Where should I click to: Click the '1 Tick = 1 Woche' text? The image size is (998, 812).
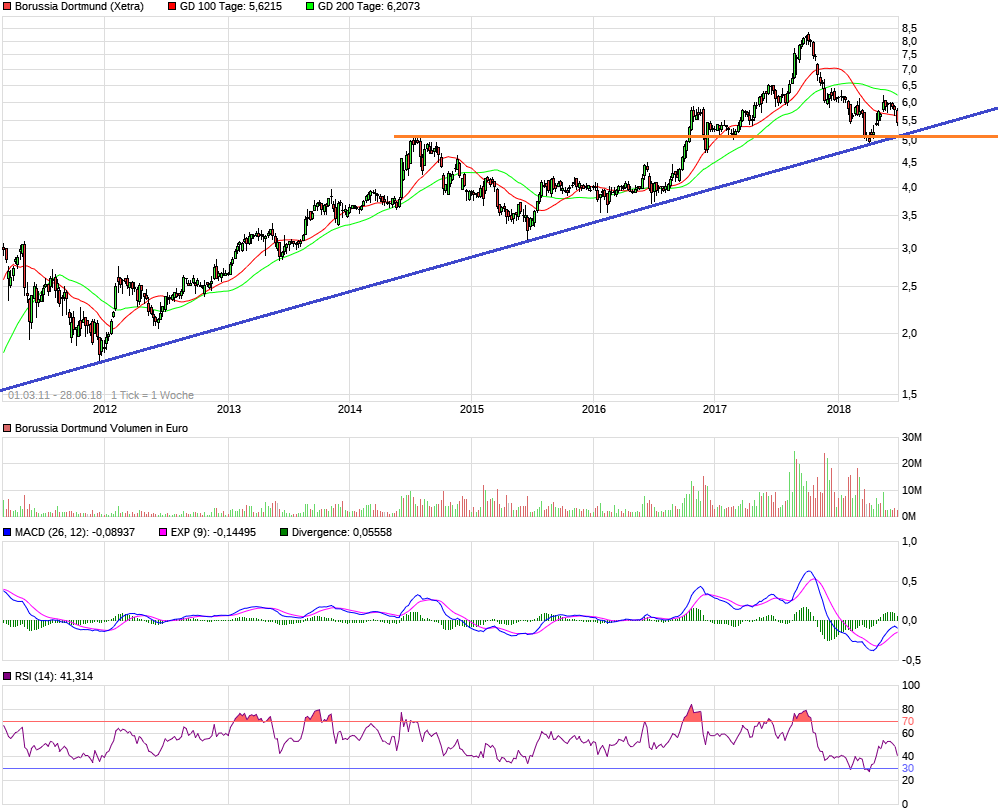point(153,395)
